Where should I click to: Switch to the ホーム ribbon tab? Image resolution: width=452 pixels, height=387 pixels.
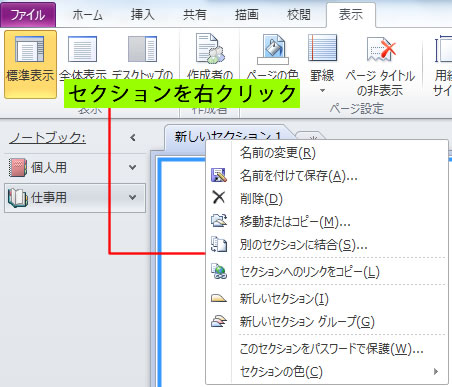tap(87, 15)
